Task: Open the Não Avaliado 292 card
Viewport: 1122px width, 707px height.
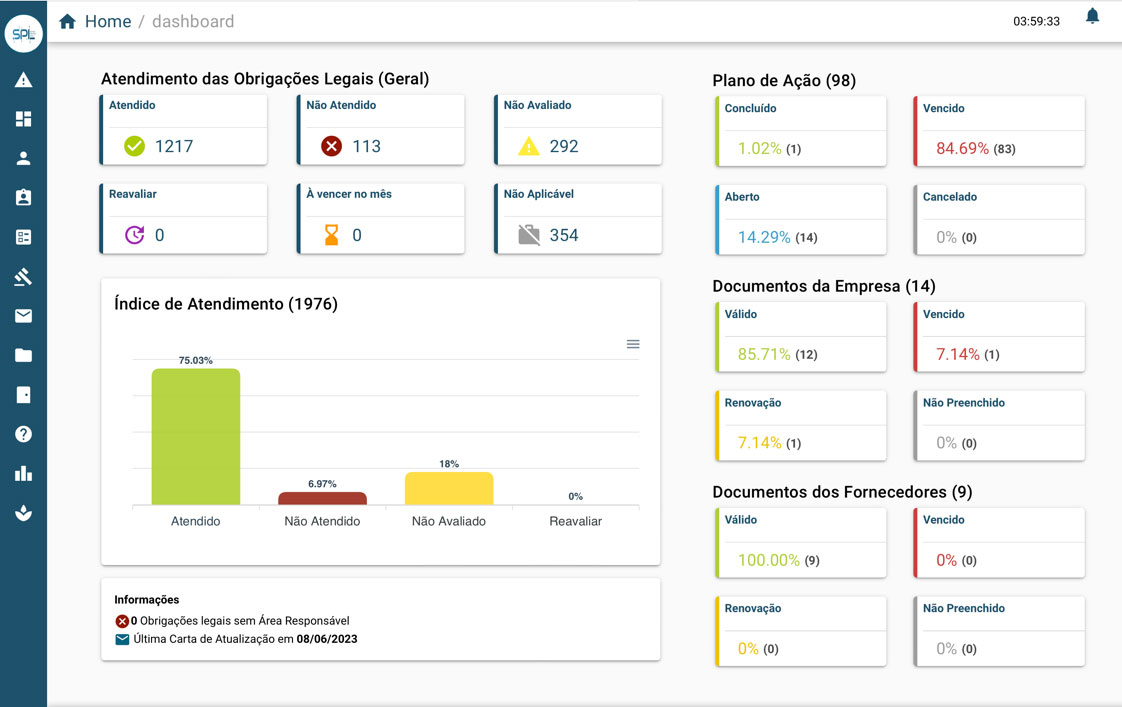Action: pos(578,130)
